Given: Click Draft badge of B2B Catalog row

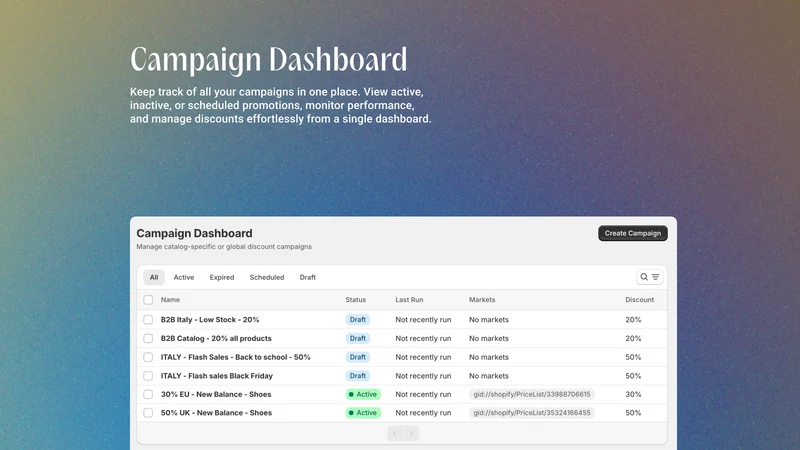Looking at the screenshot, I should pos(358,338).
